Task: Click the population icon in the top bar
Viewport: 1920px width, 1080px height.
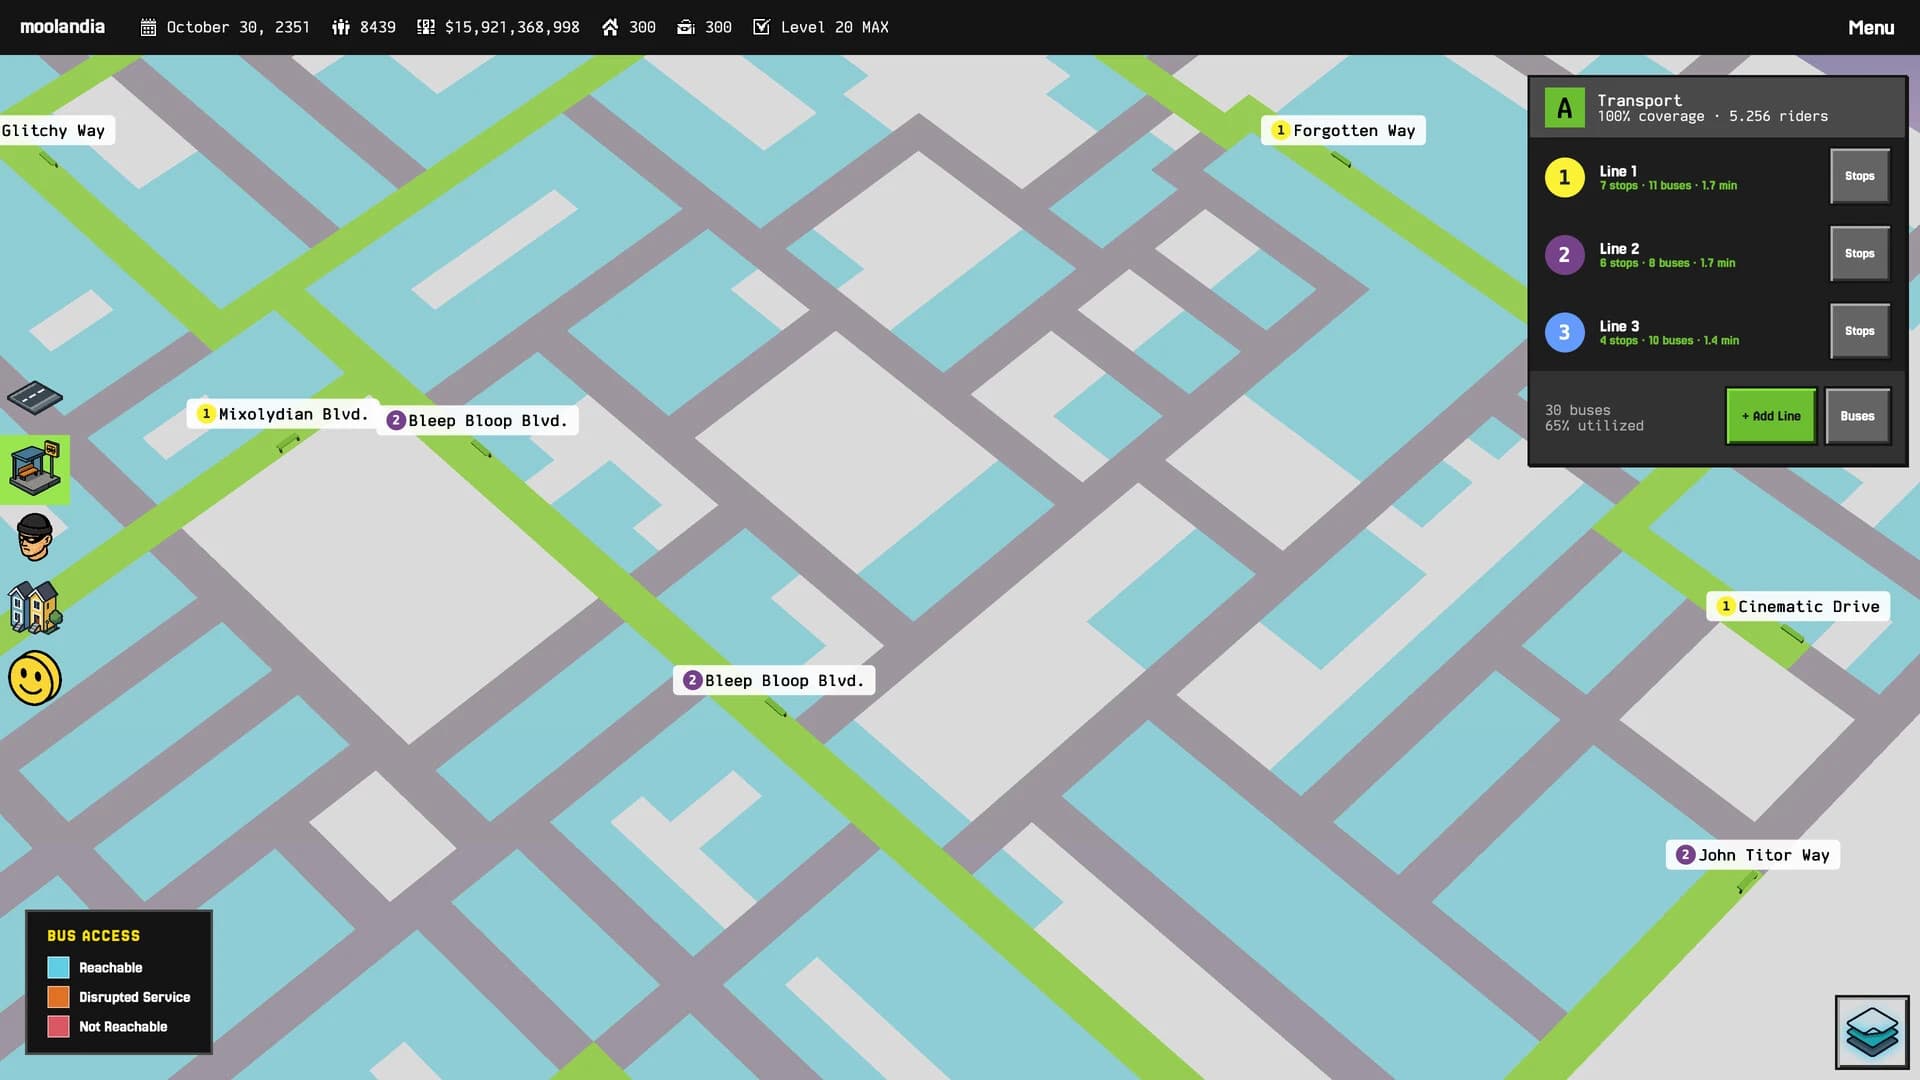Action: [341, 27]
